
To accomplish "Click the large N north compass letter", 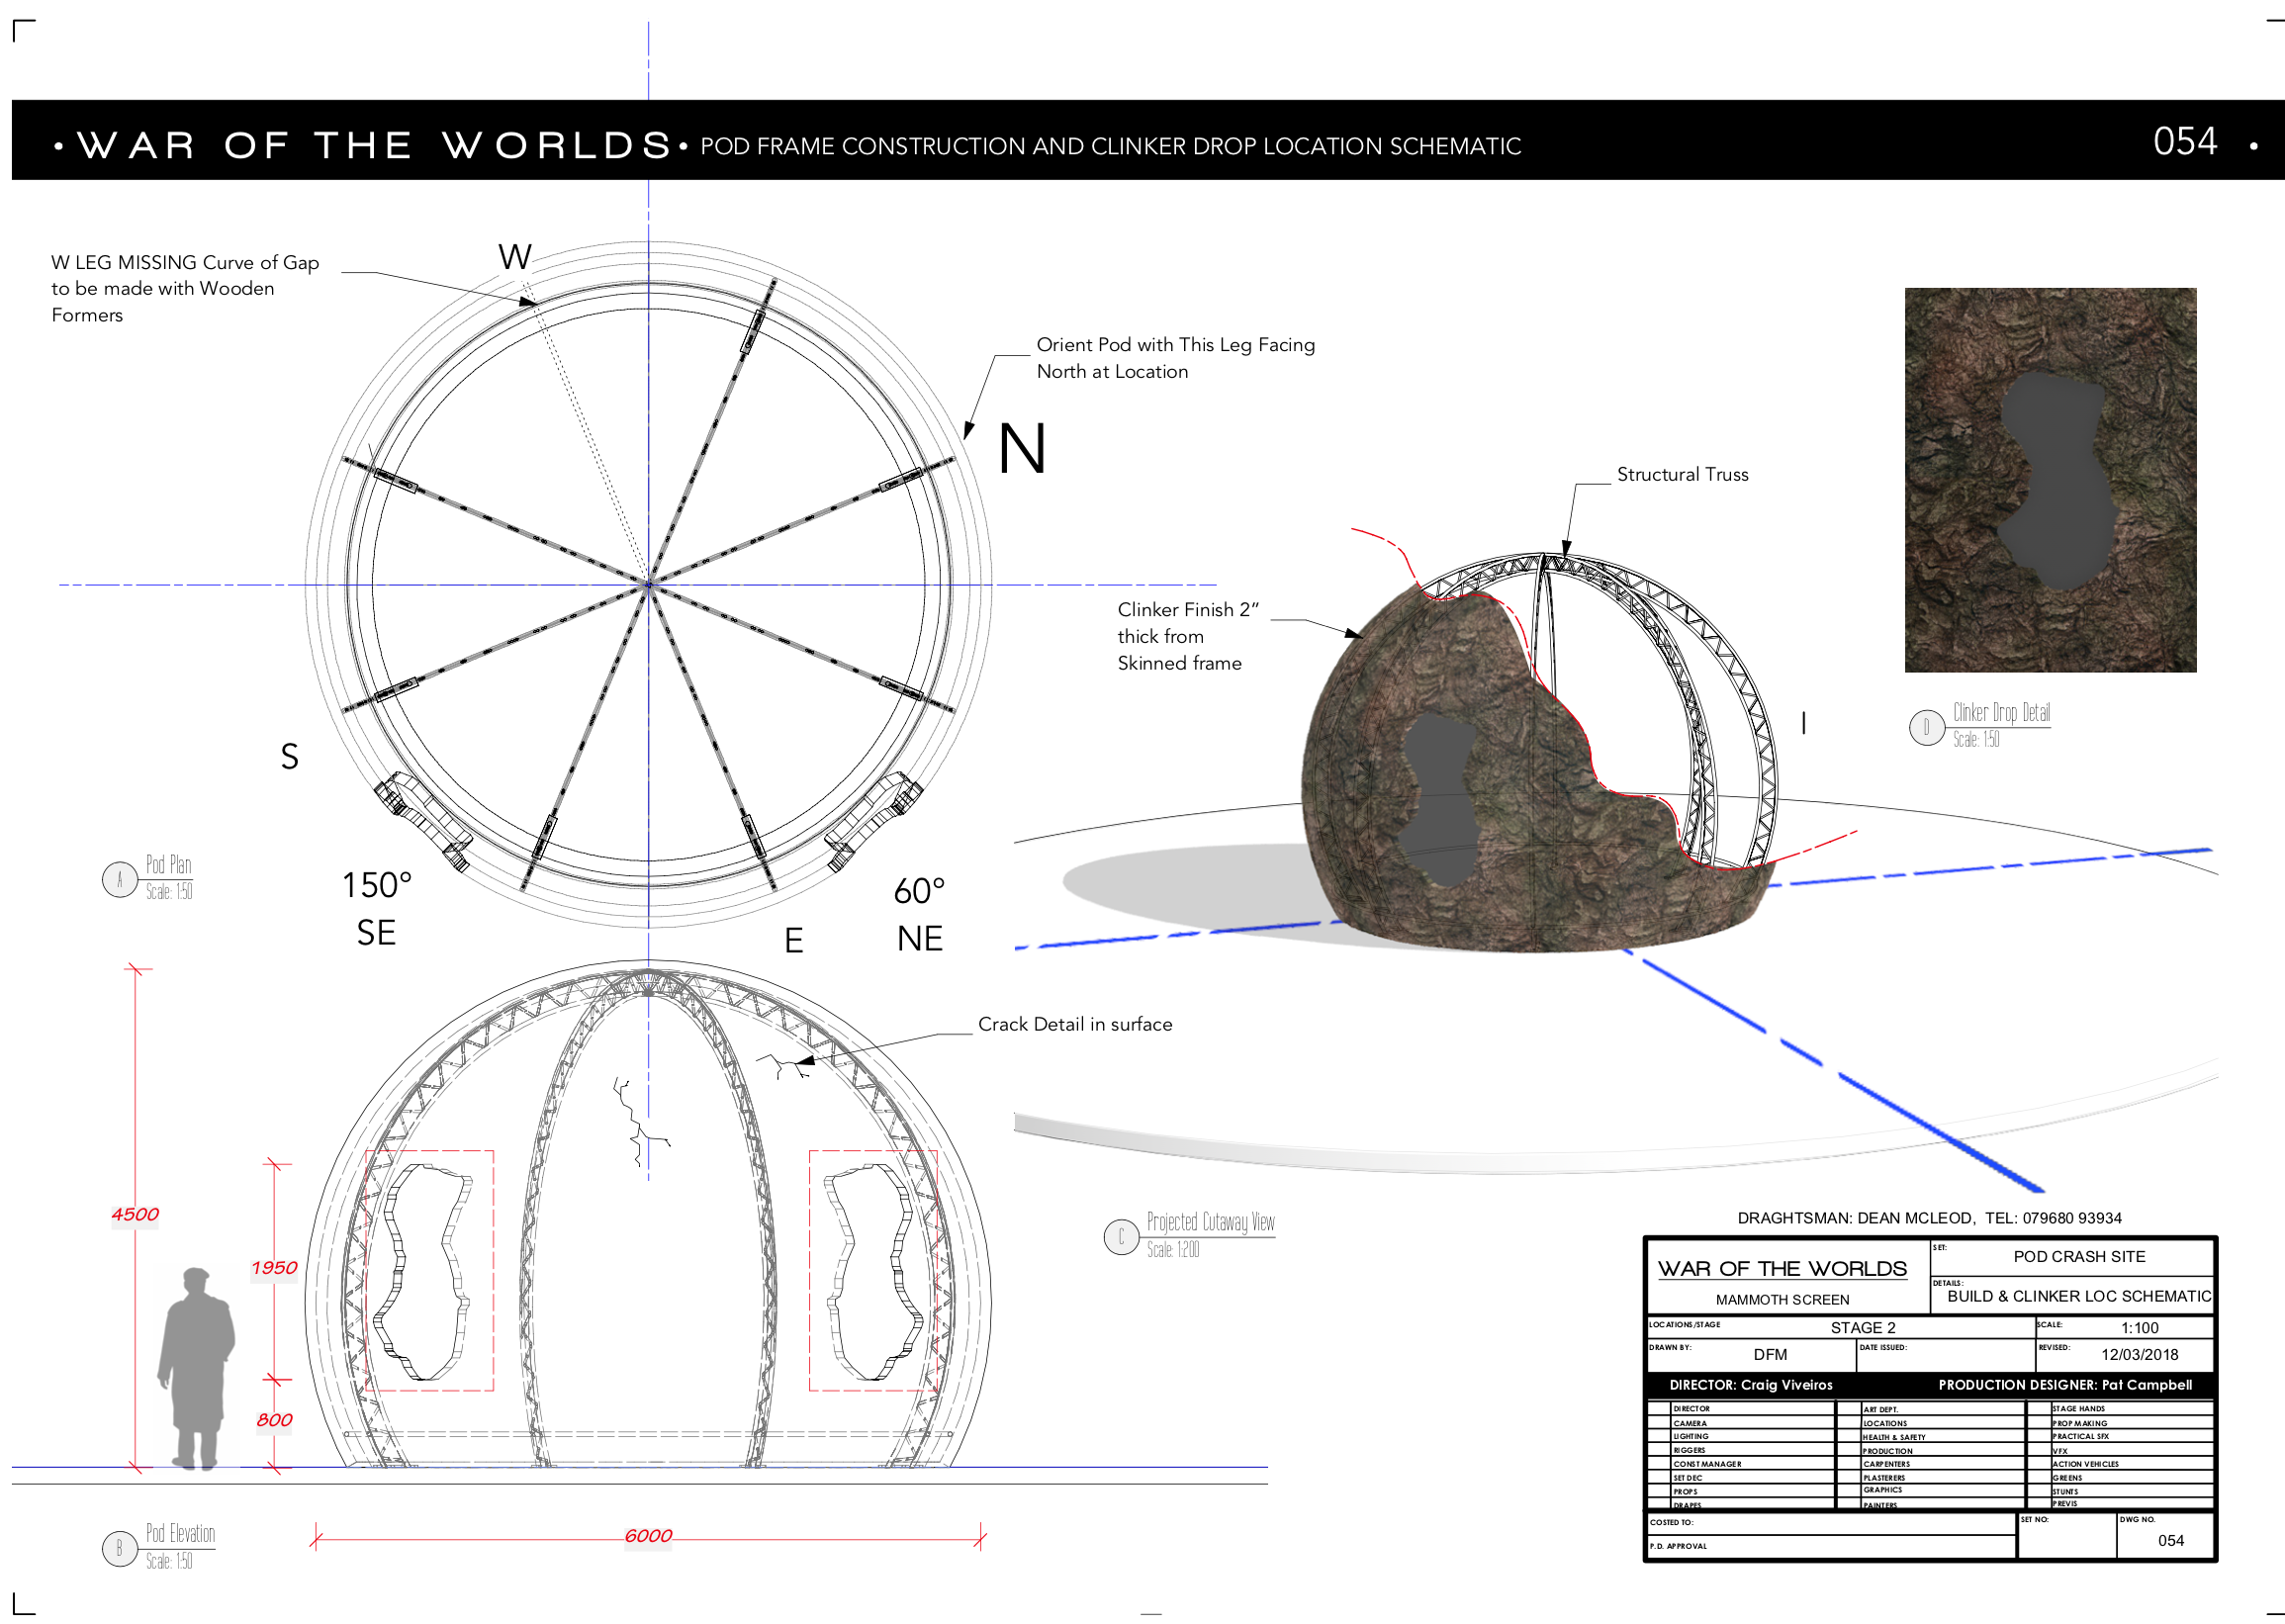I will 1021,449.
